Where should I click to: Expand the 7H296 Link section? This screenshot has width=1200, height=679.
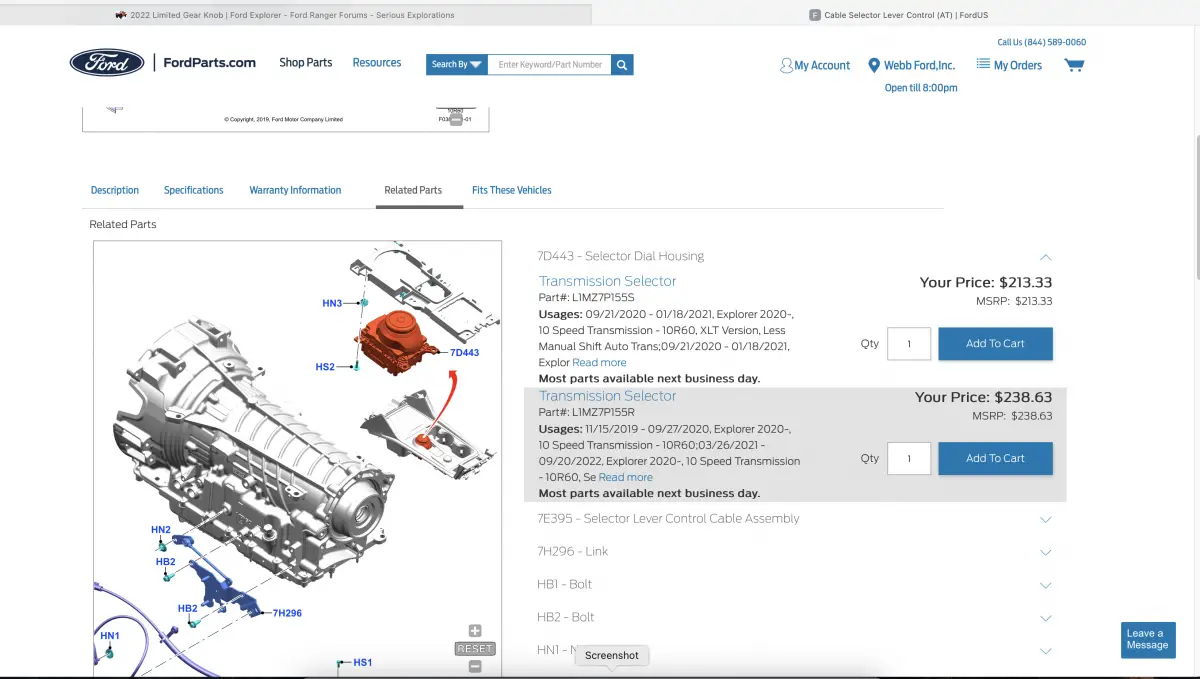point(1046,552)
